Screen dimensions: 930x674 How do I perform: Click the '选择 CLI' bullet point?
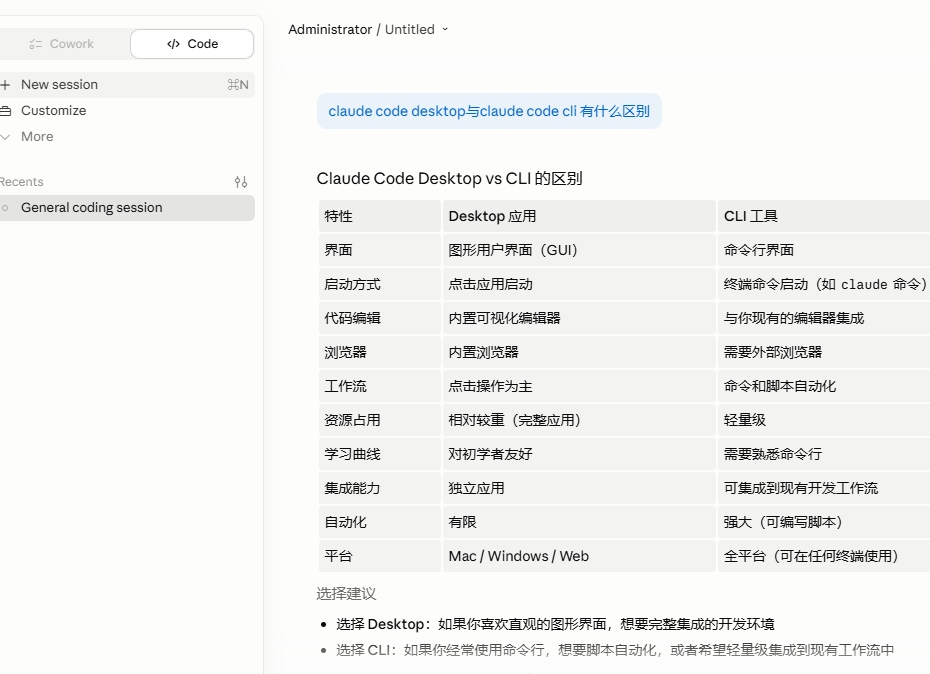pos(615,650)
